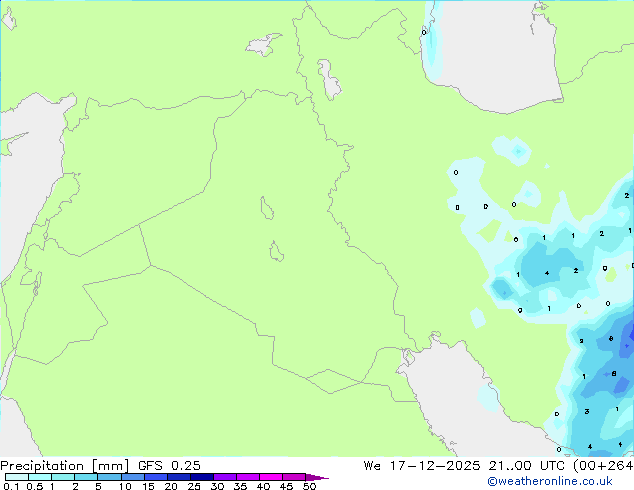Select the 0.5–1 mm legend swatch
The height and width of the screenshot is (490, 634).
click(x=40, y=477)
